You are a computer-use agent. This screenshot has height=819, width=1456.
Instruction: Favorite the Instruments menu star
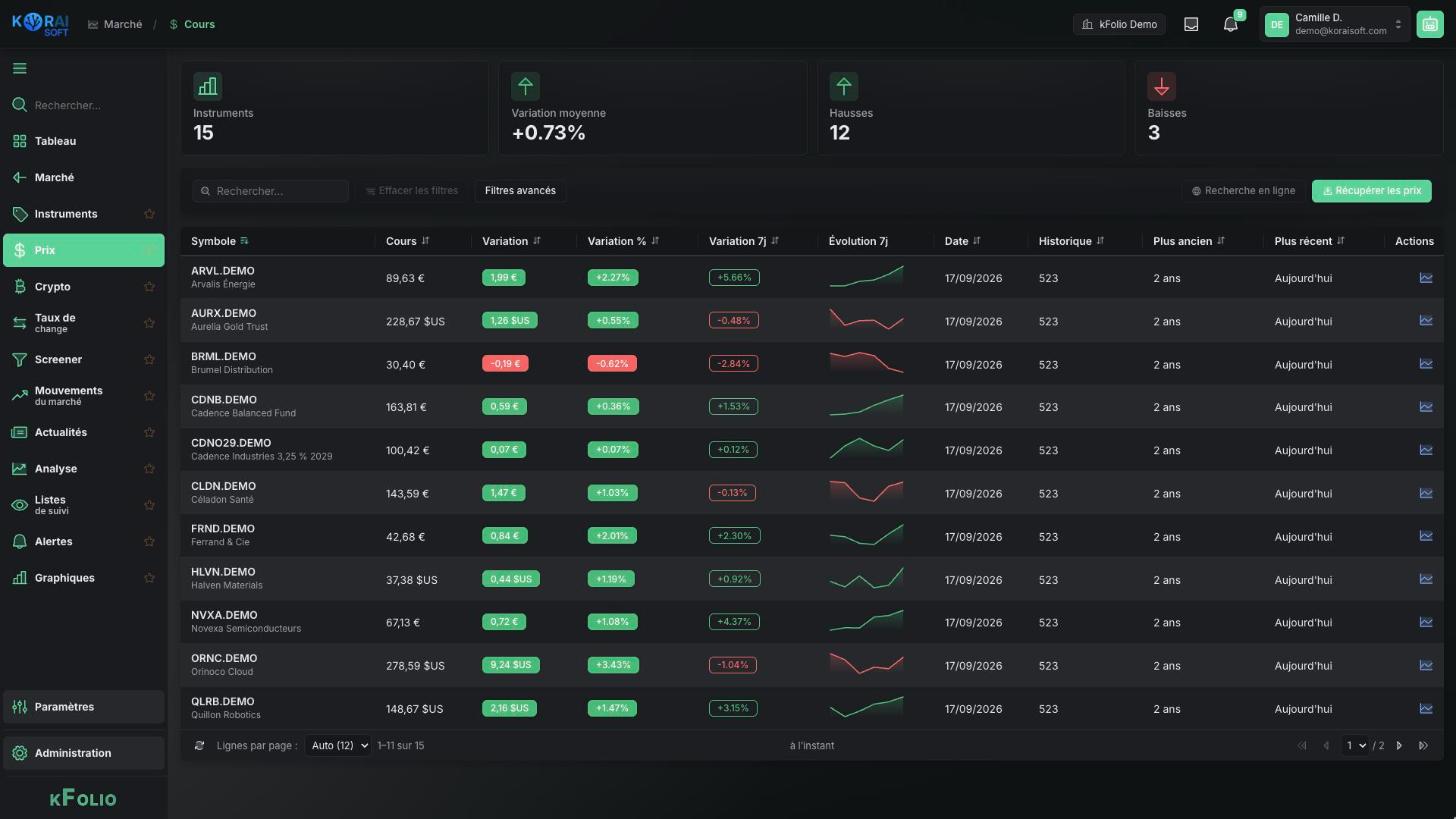(x=149, y=214)
